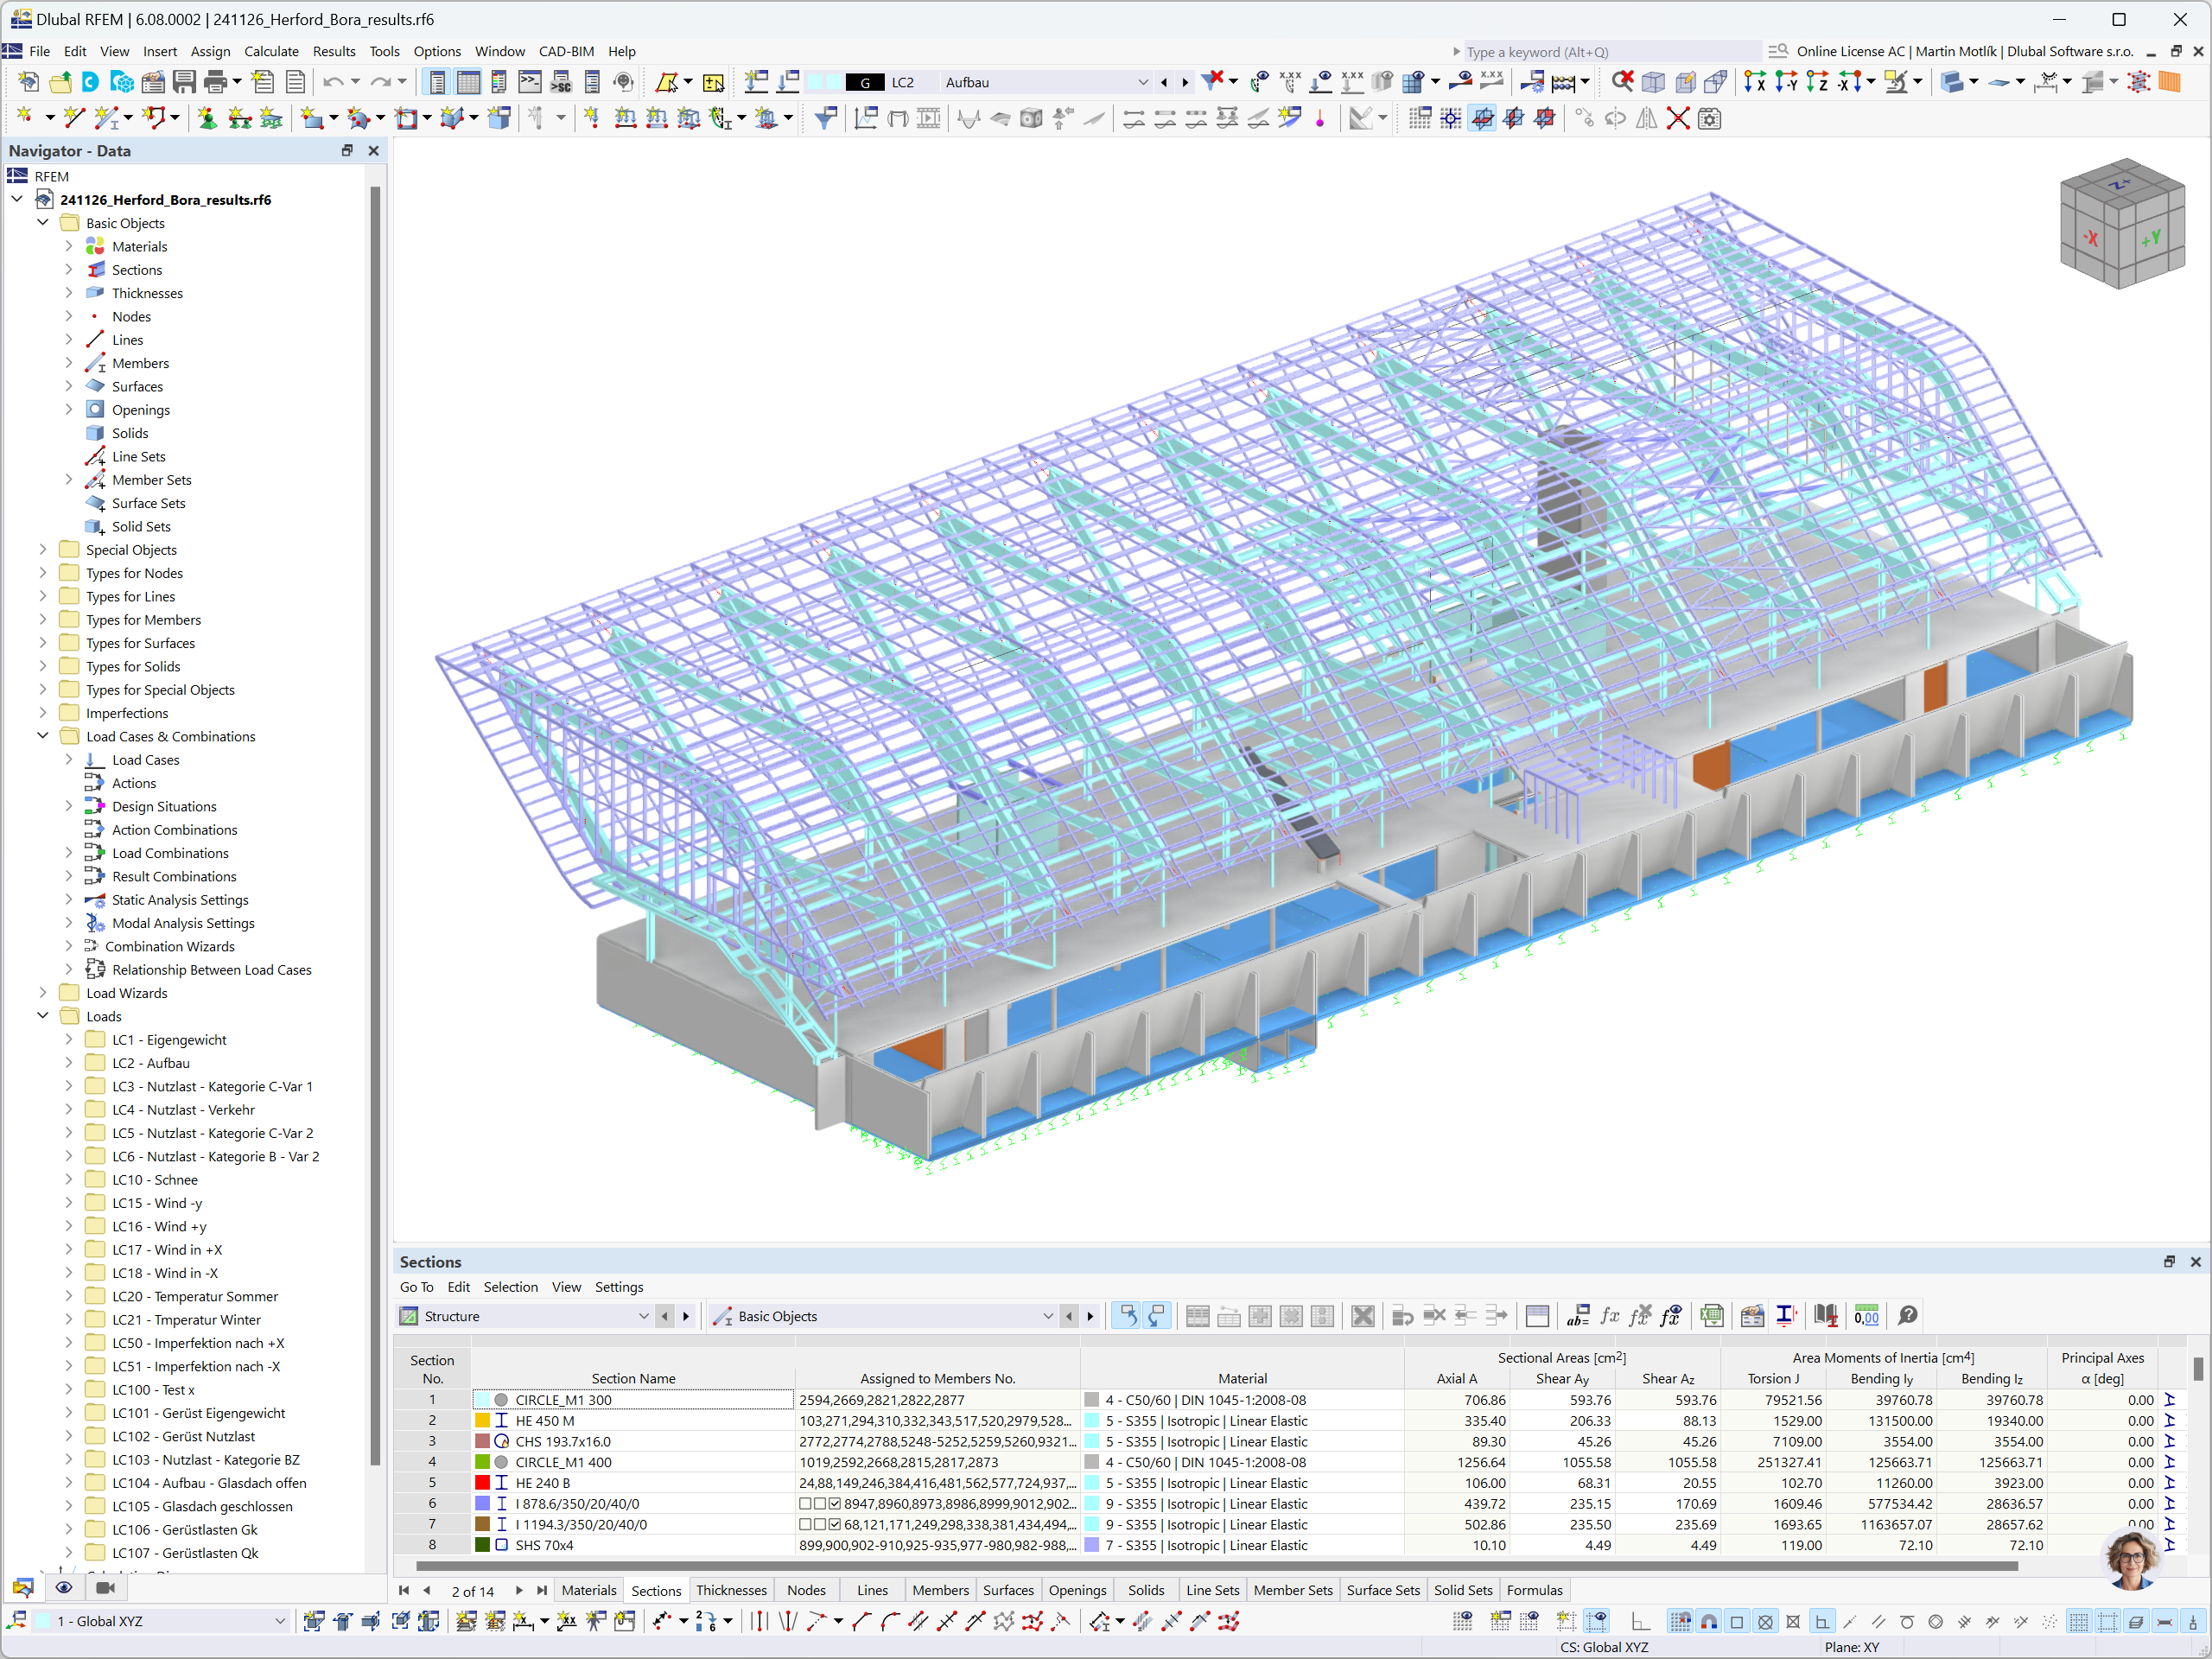Screen dimensions: 2212x1659
Task: Expand the Load Cases tree item
Action: (65, 760)
